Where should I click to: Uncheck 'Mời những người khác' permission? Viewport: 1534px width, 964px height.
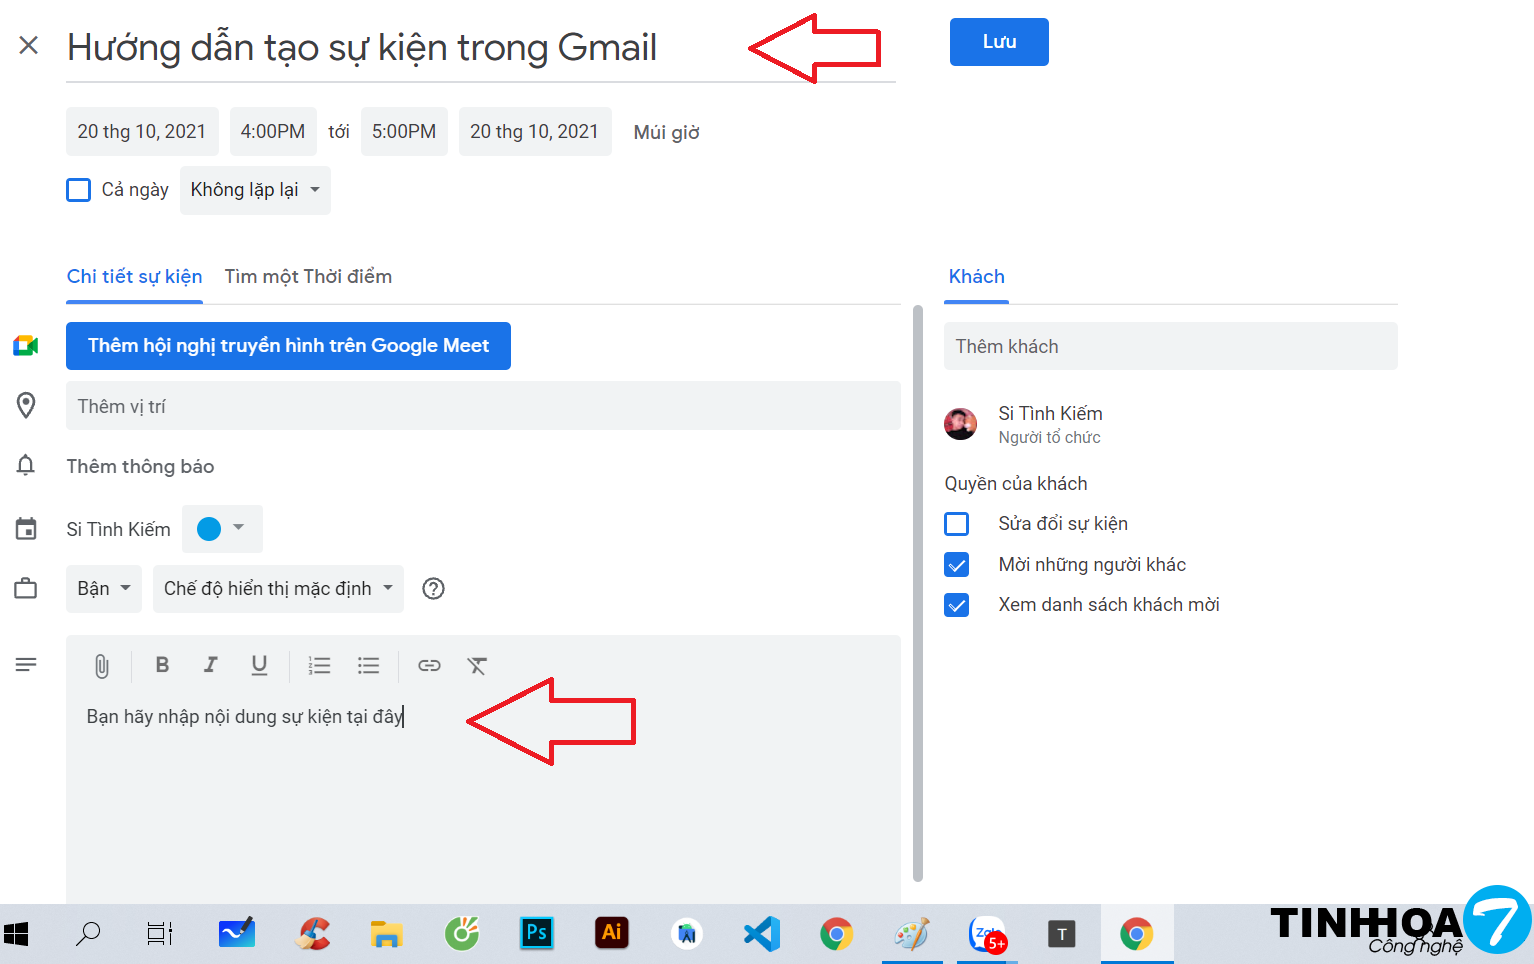pyautogui.click(x=957, y=565)
